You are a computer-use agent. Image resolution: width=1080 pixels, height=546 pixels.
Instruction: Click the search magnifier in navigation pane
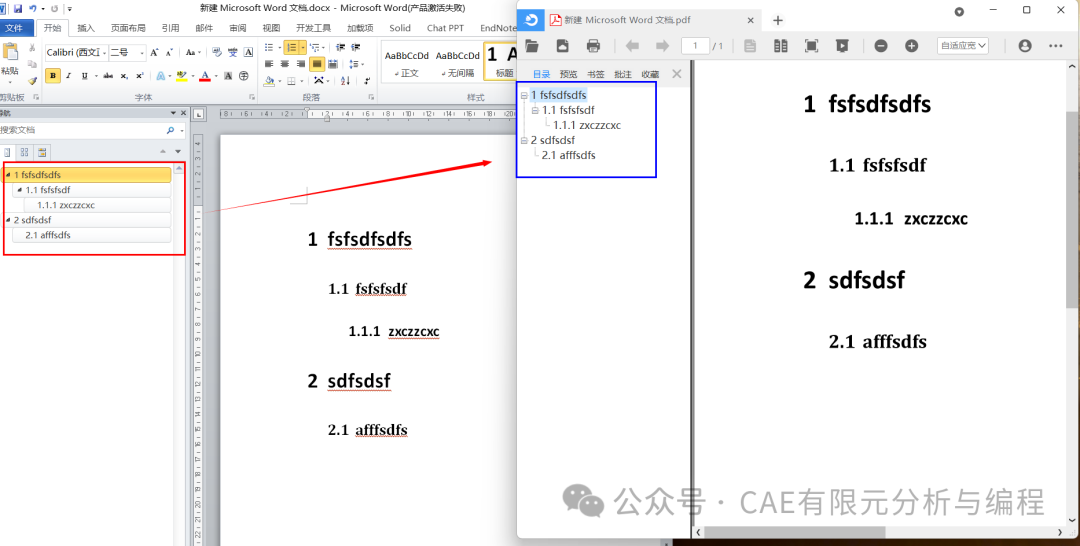coord(170,130)
